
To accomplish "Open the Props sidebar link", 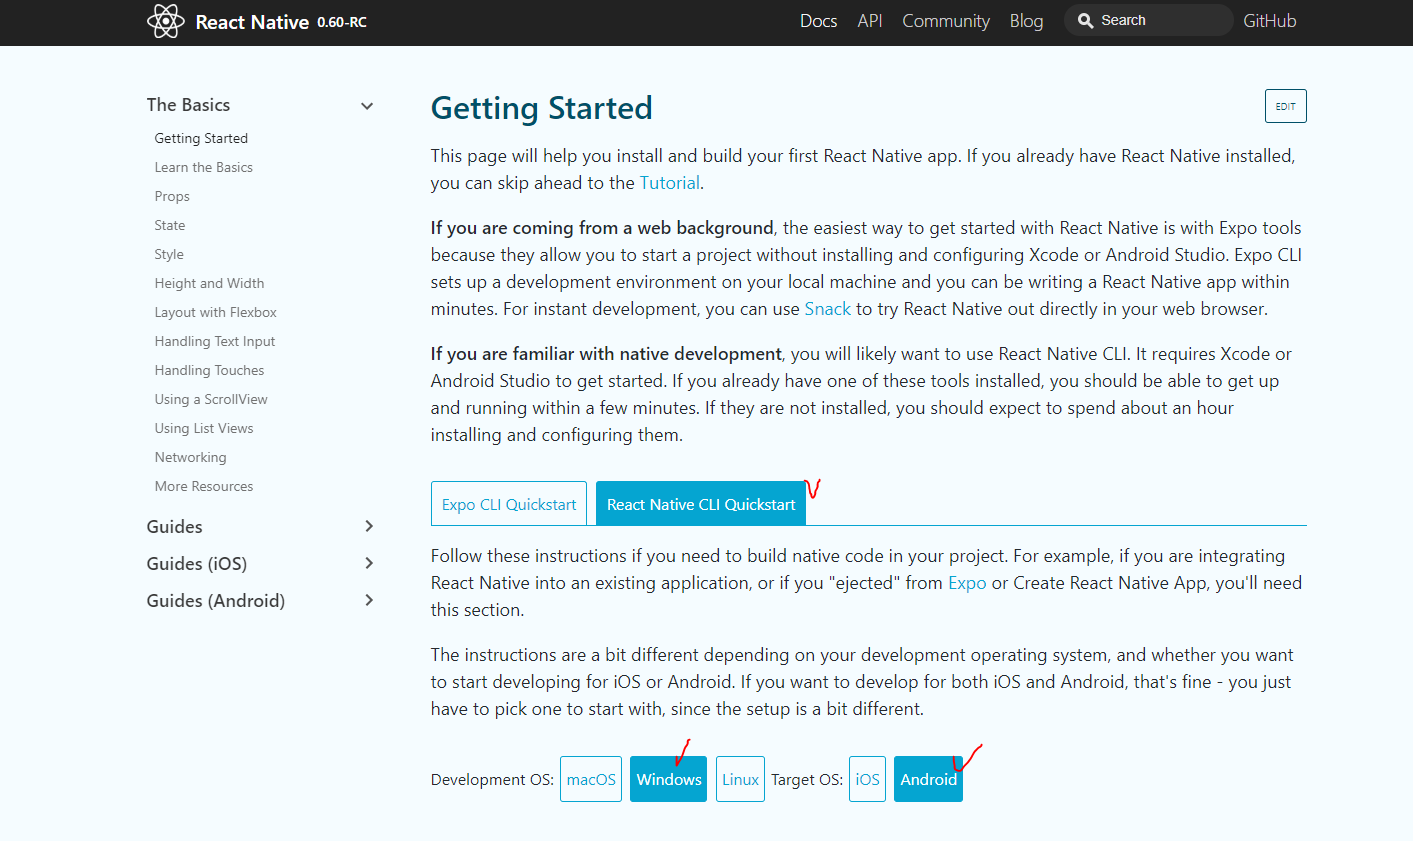I will [x=172, y=196].
